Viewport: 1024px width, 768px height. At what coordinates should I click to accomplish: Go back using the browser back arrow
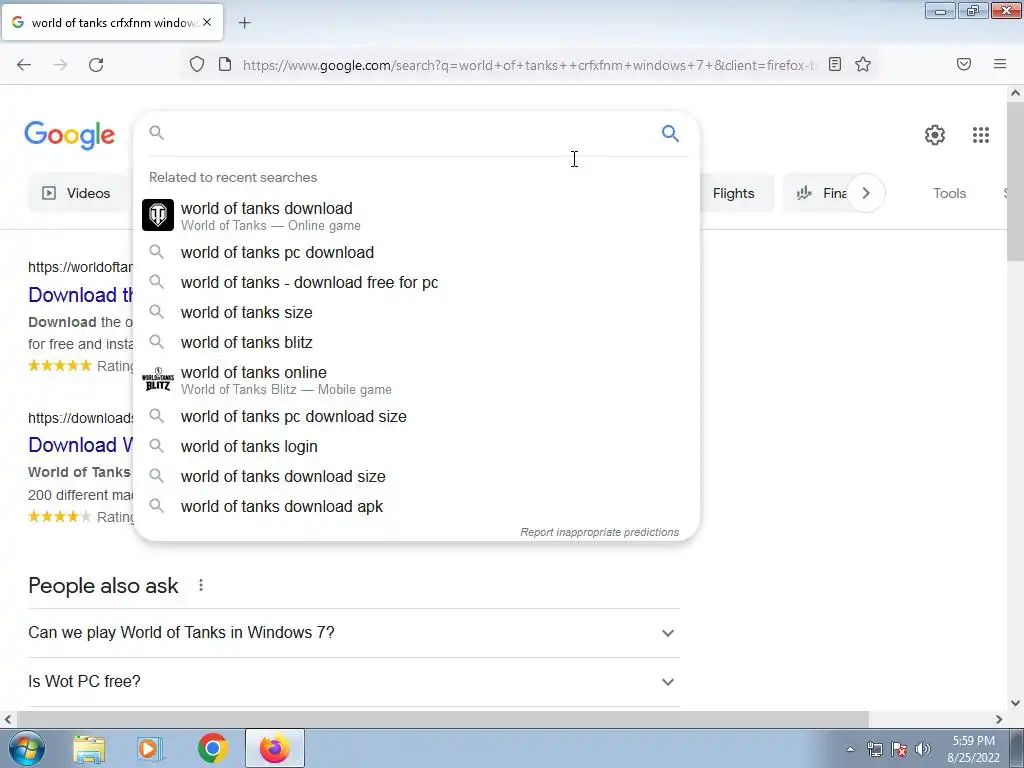[x=24, y=65]
